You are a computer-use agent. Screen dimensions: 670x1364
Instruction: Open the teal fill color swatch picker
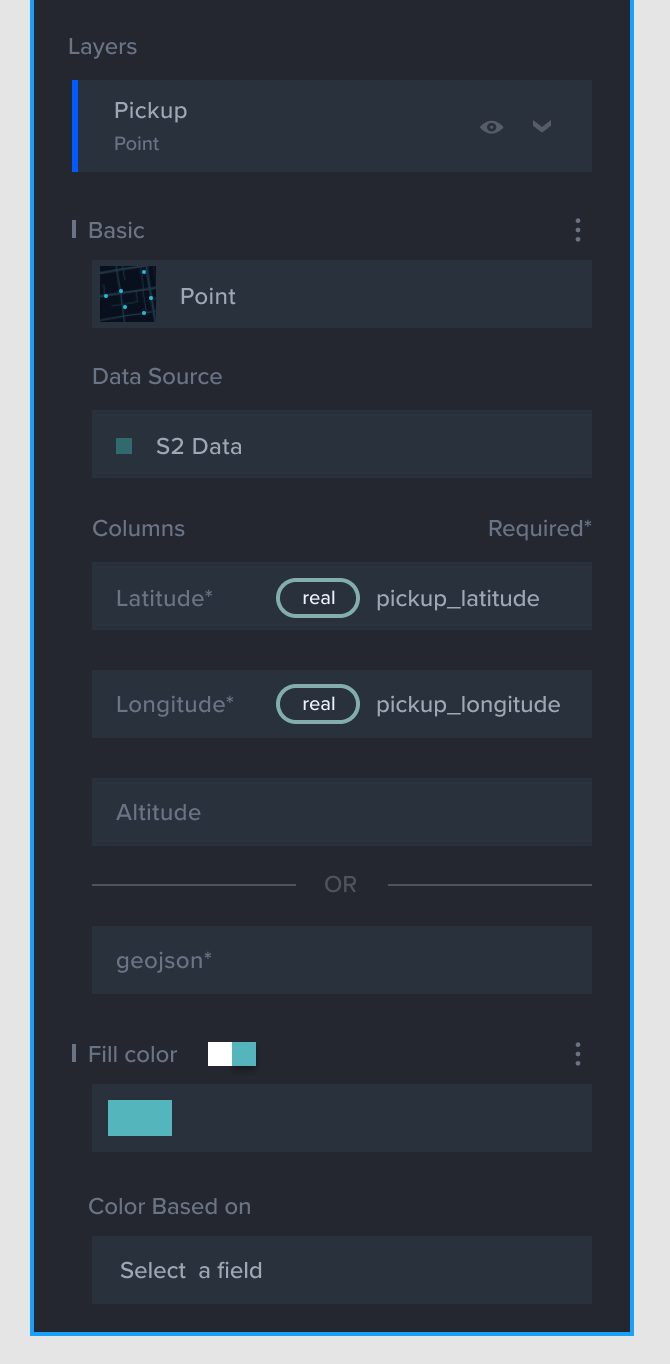click(x=140, y=1118)
